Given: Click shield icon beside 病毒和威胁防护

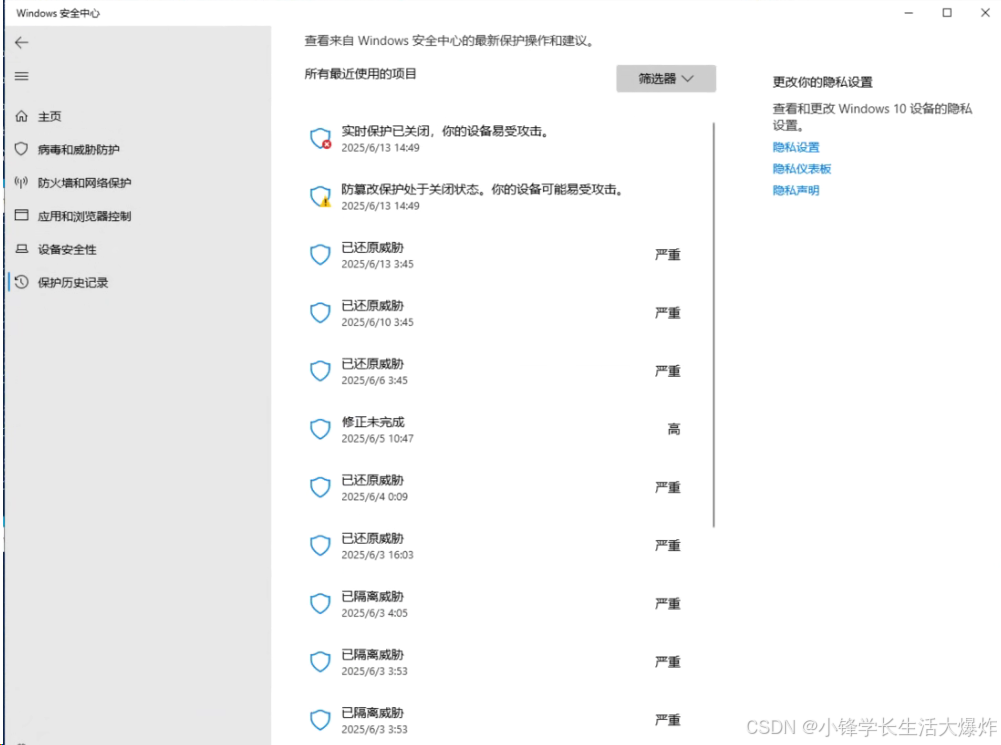Looking at the screenshot, I should (x=22, y=149).
